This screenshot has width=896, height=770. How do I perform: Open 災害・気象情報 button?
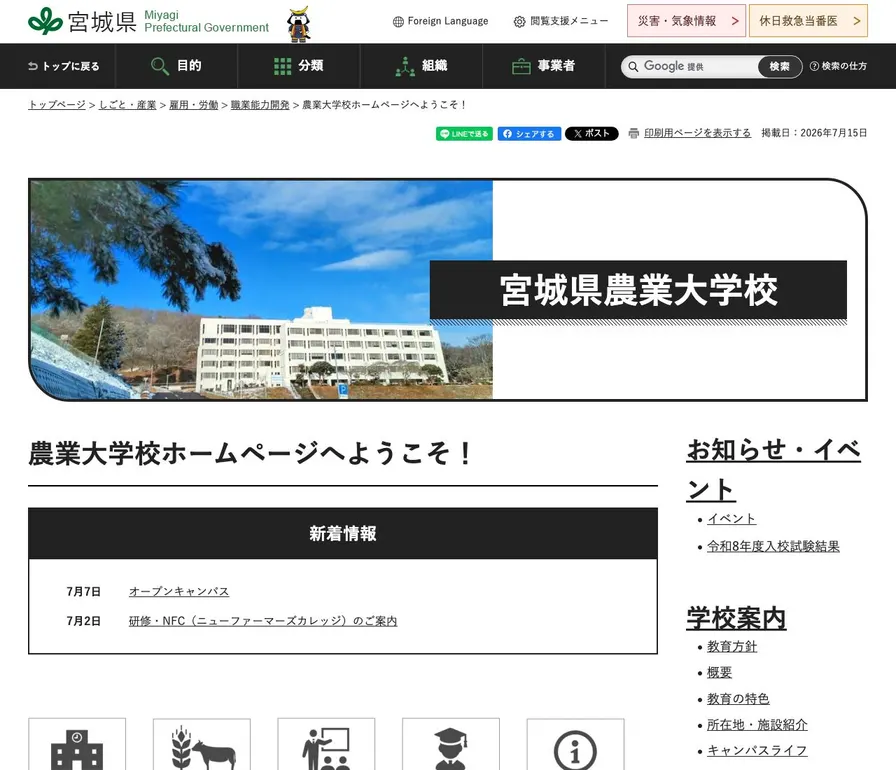coord(686,21)
